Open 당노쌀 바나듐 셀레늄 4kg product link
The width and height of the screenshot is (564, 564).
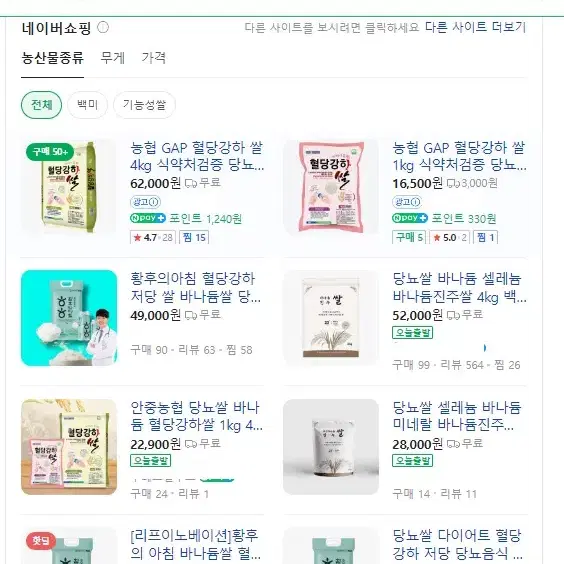tap(459, 287)
